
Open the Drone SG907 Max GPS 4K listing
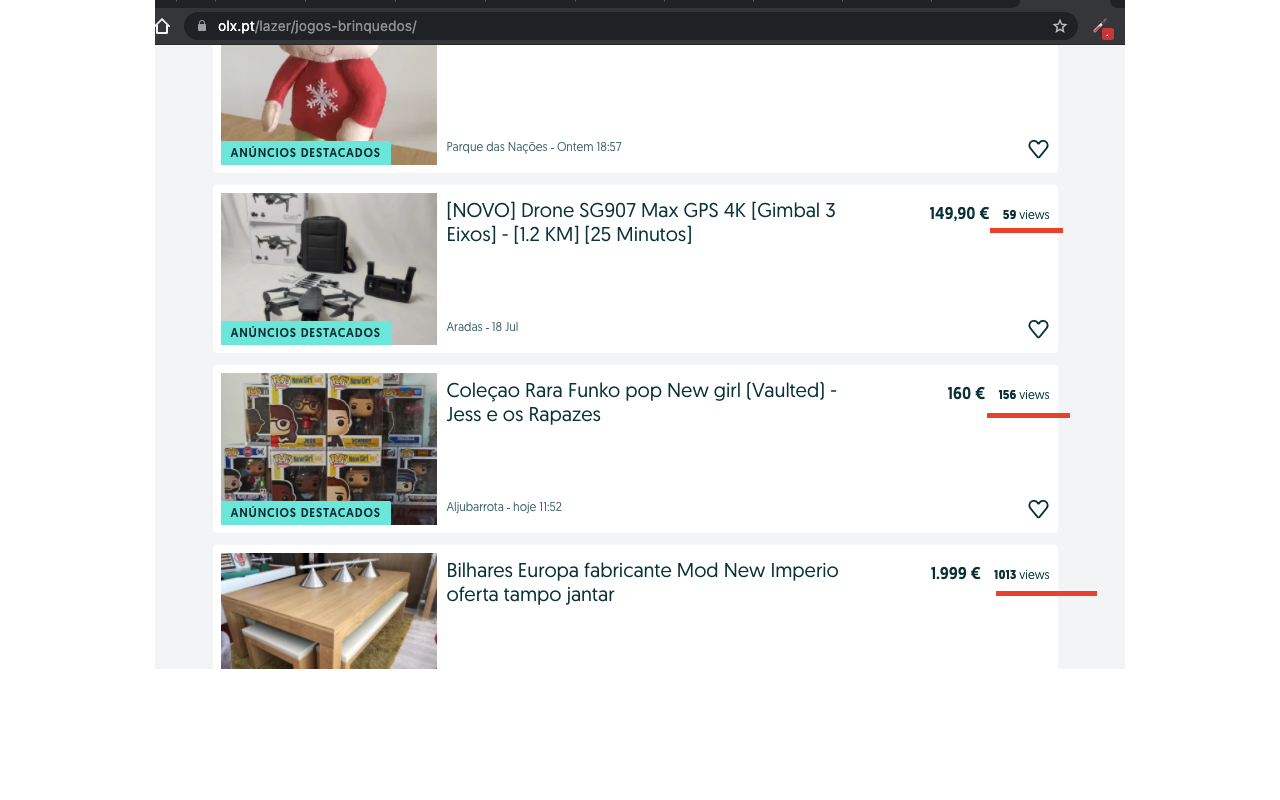click(x=641, y=222)
